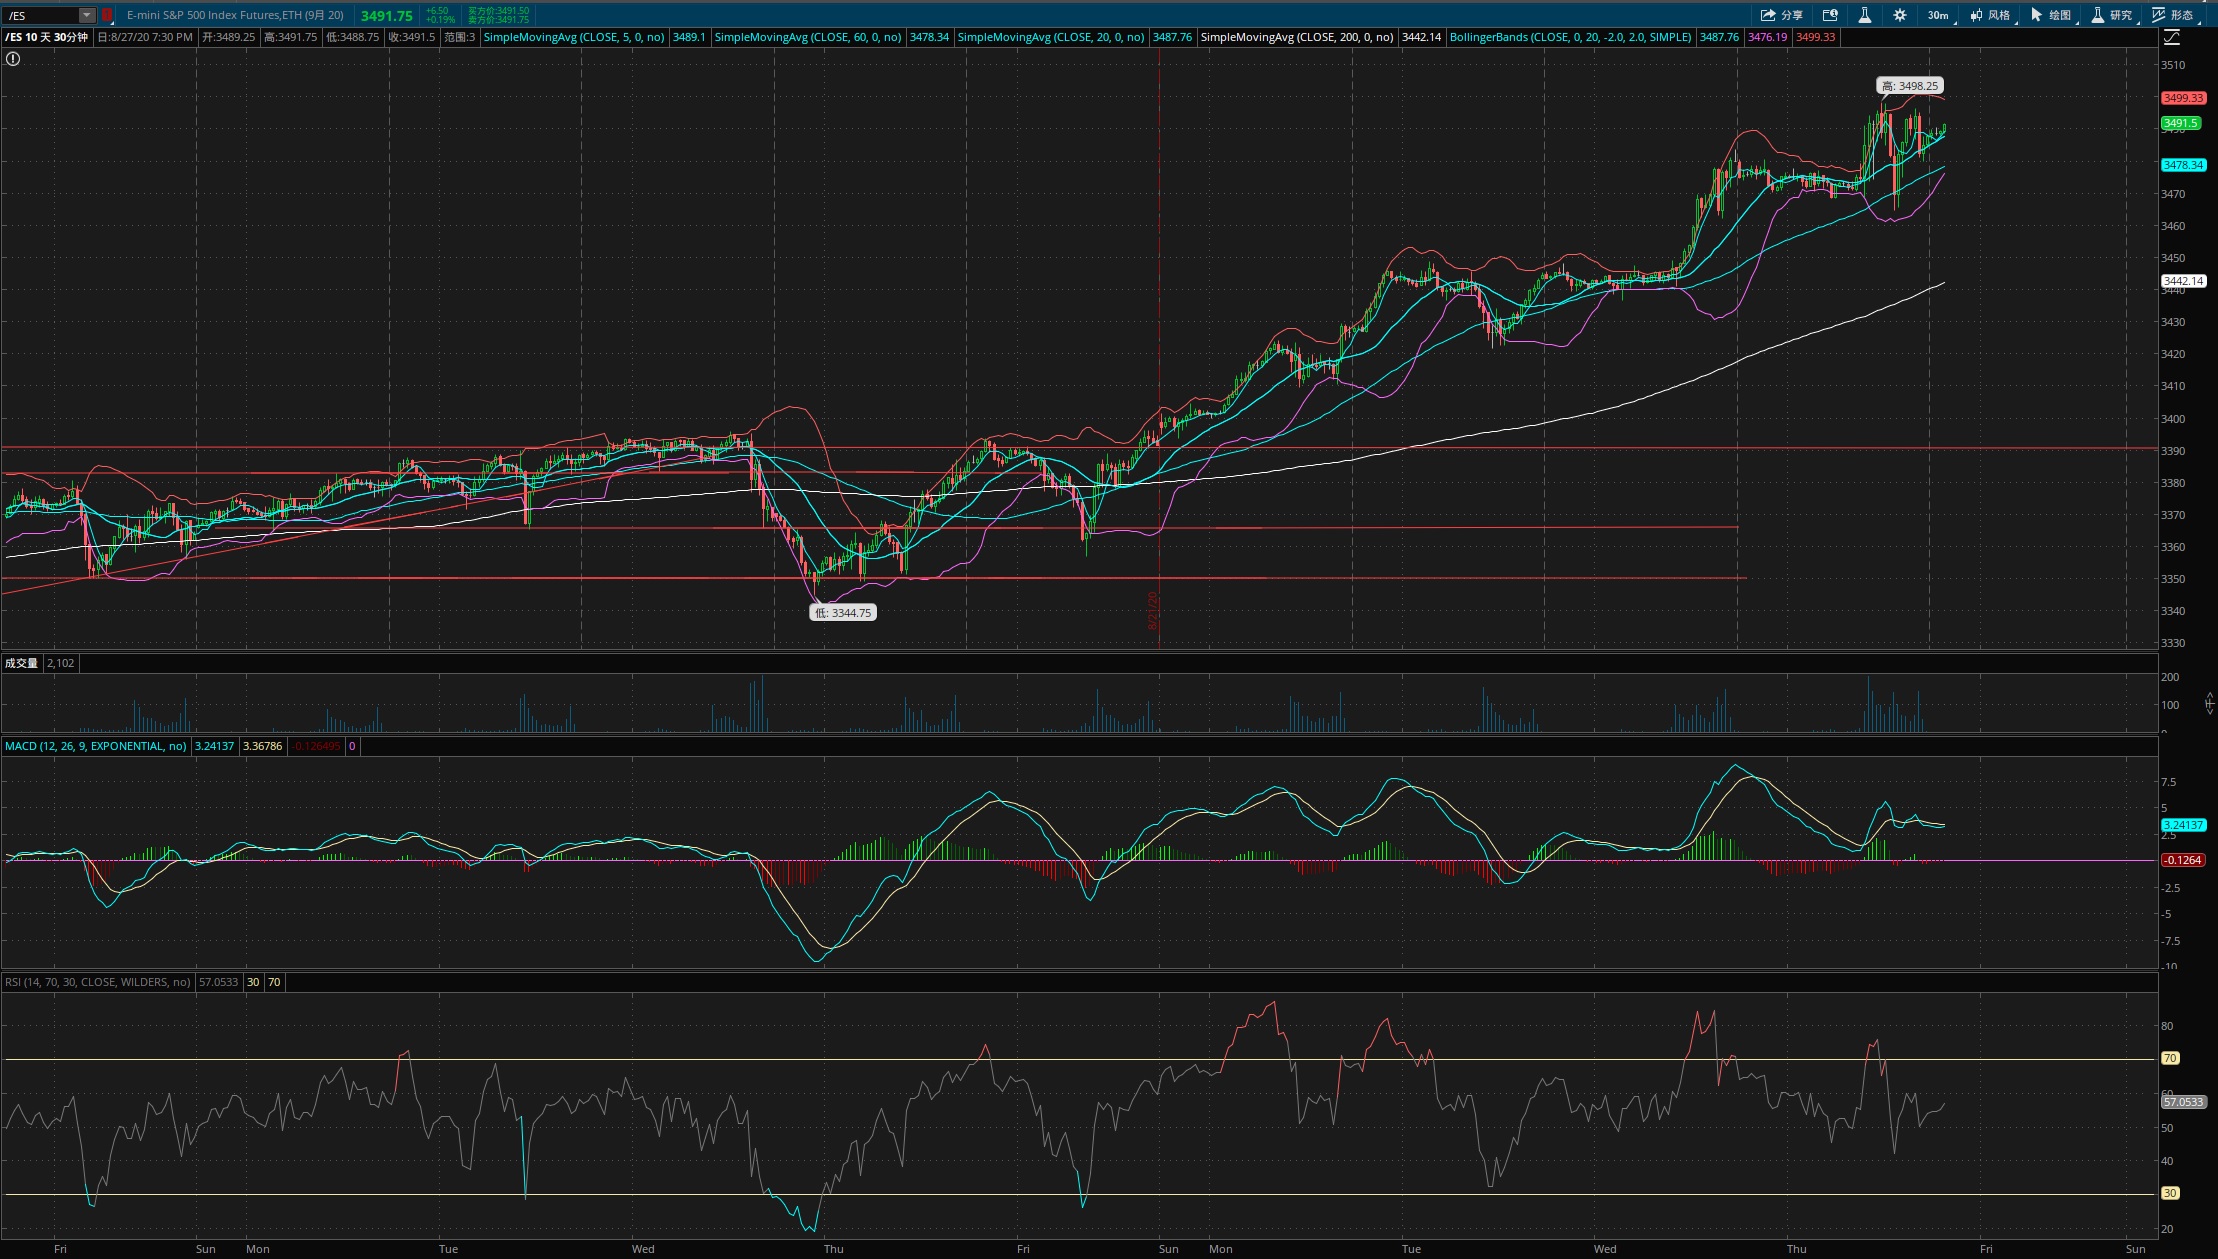Open the Studies (研究) menu
This screenshot has width=2218, height=1259.
(x=2111, y=15)
